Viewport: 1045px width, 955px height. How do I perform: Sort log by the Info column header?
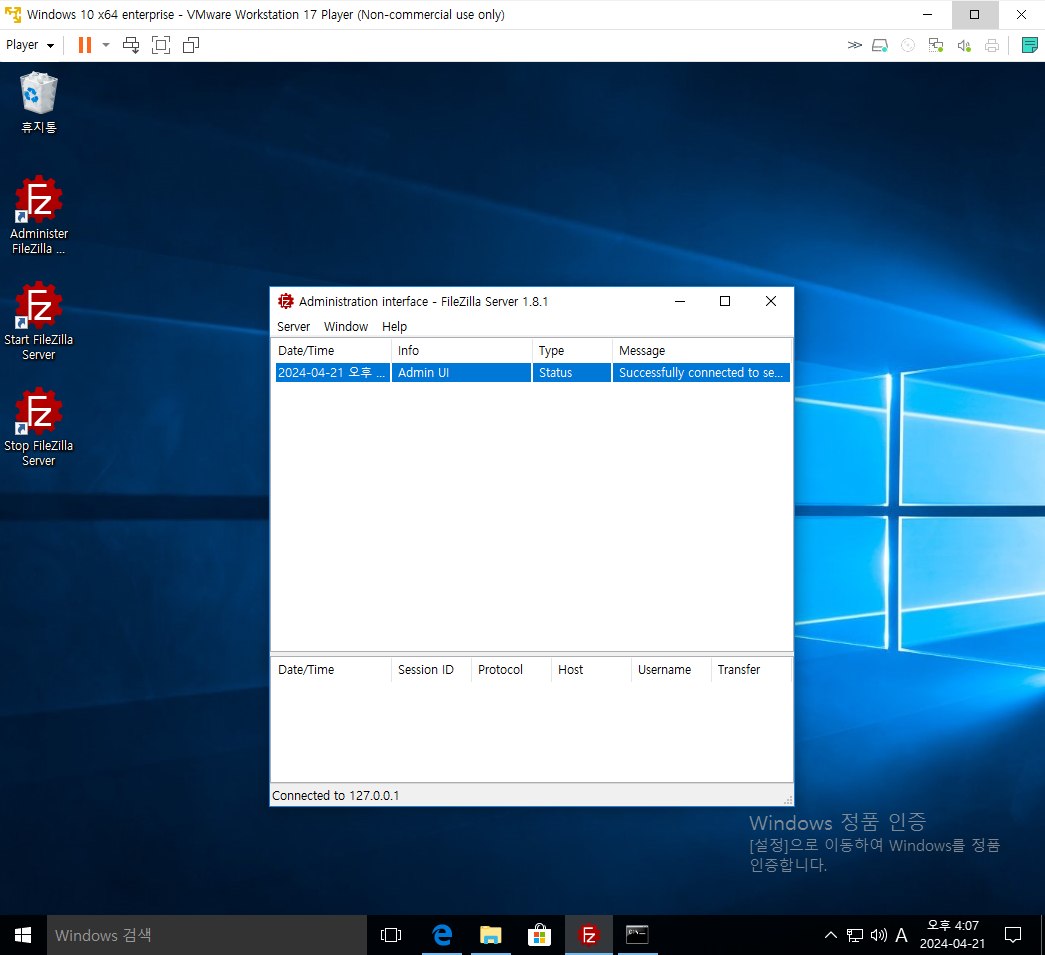(x=461, y=351)
